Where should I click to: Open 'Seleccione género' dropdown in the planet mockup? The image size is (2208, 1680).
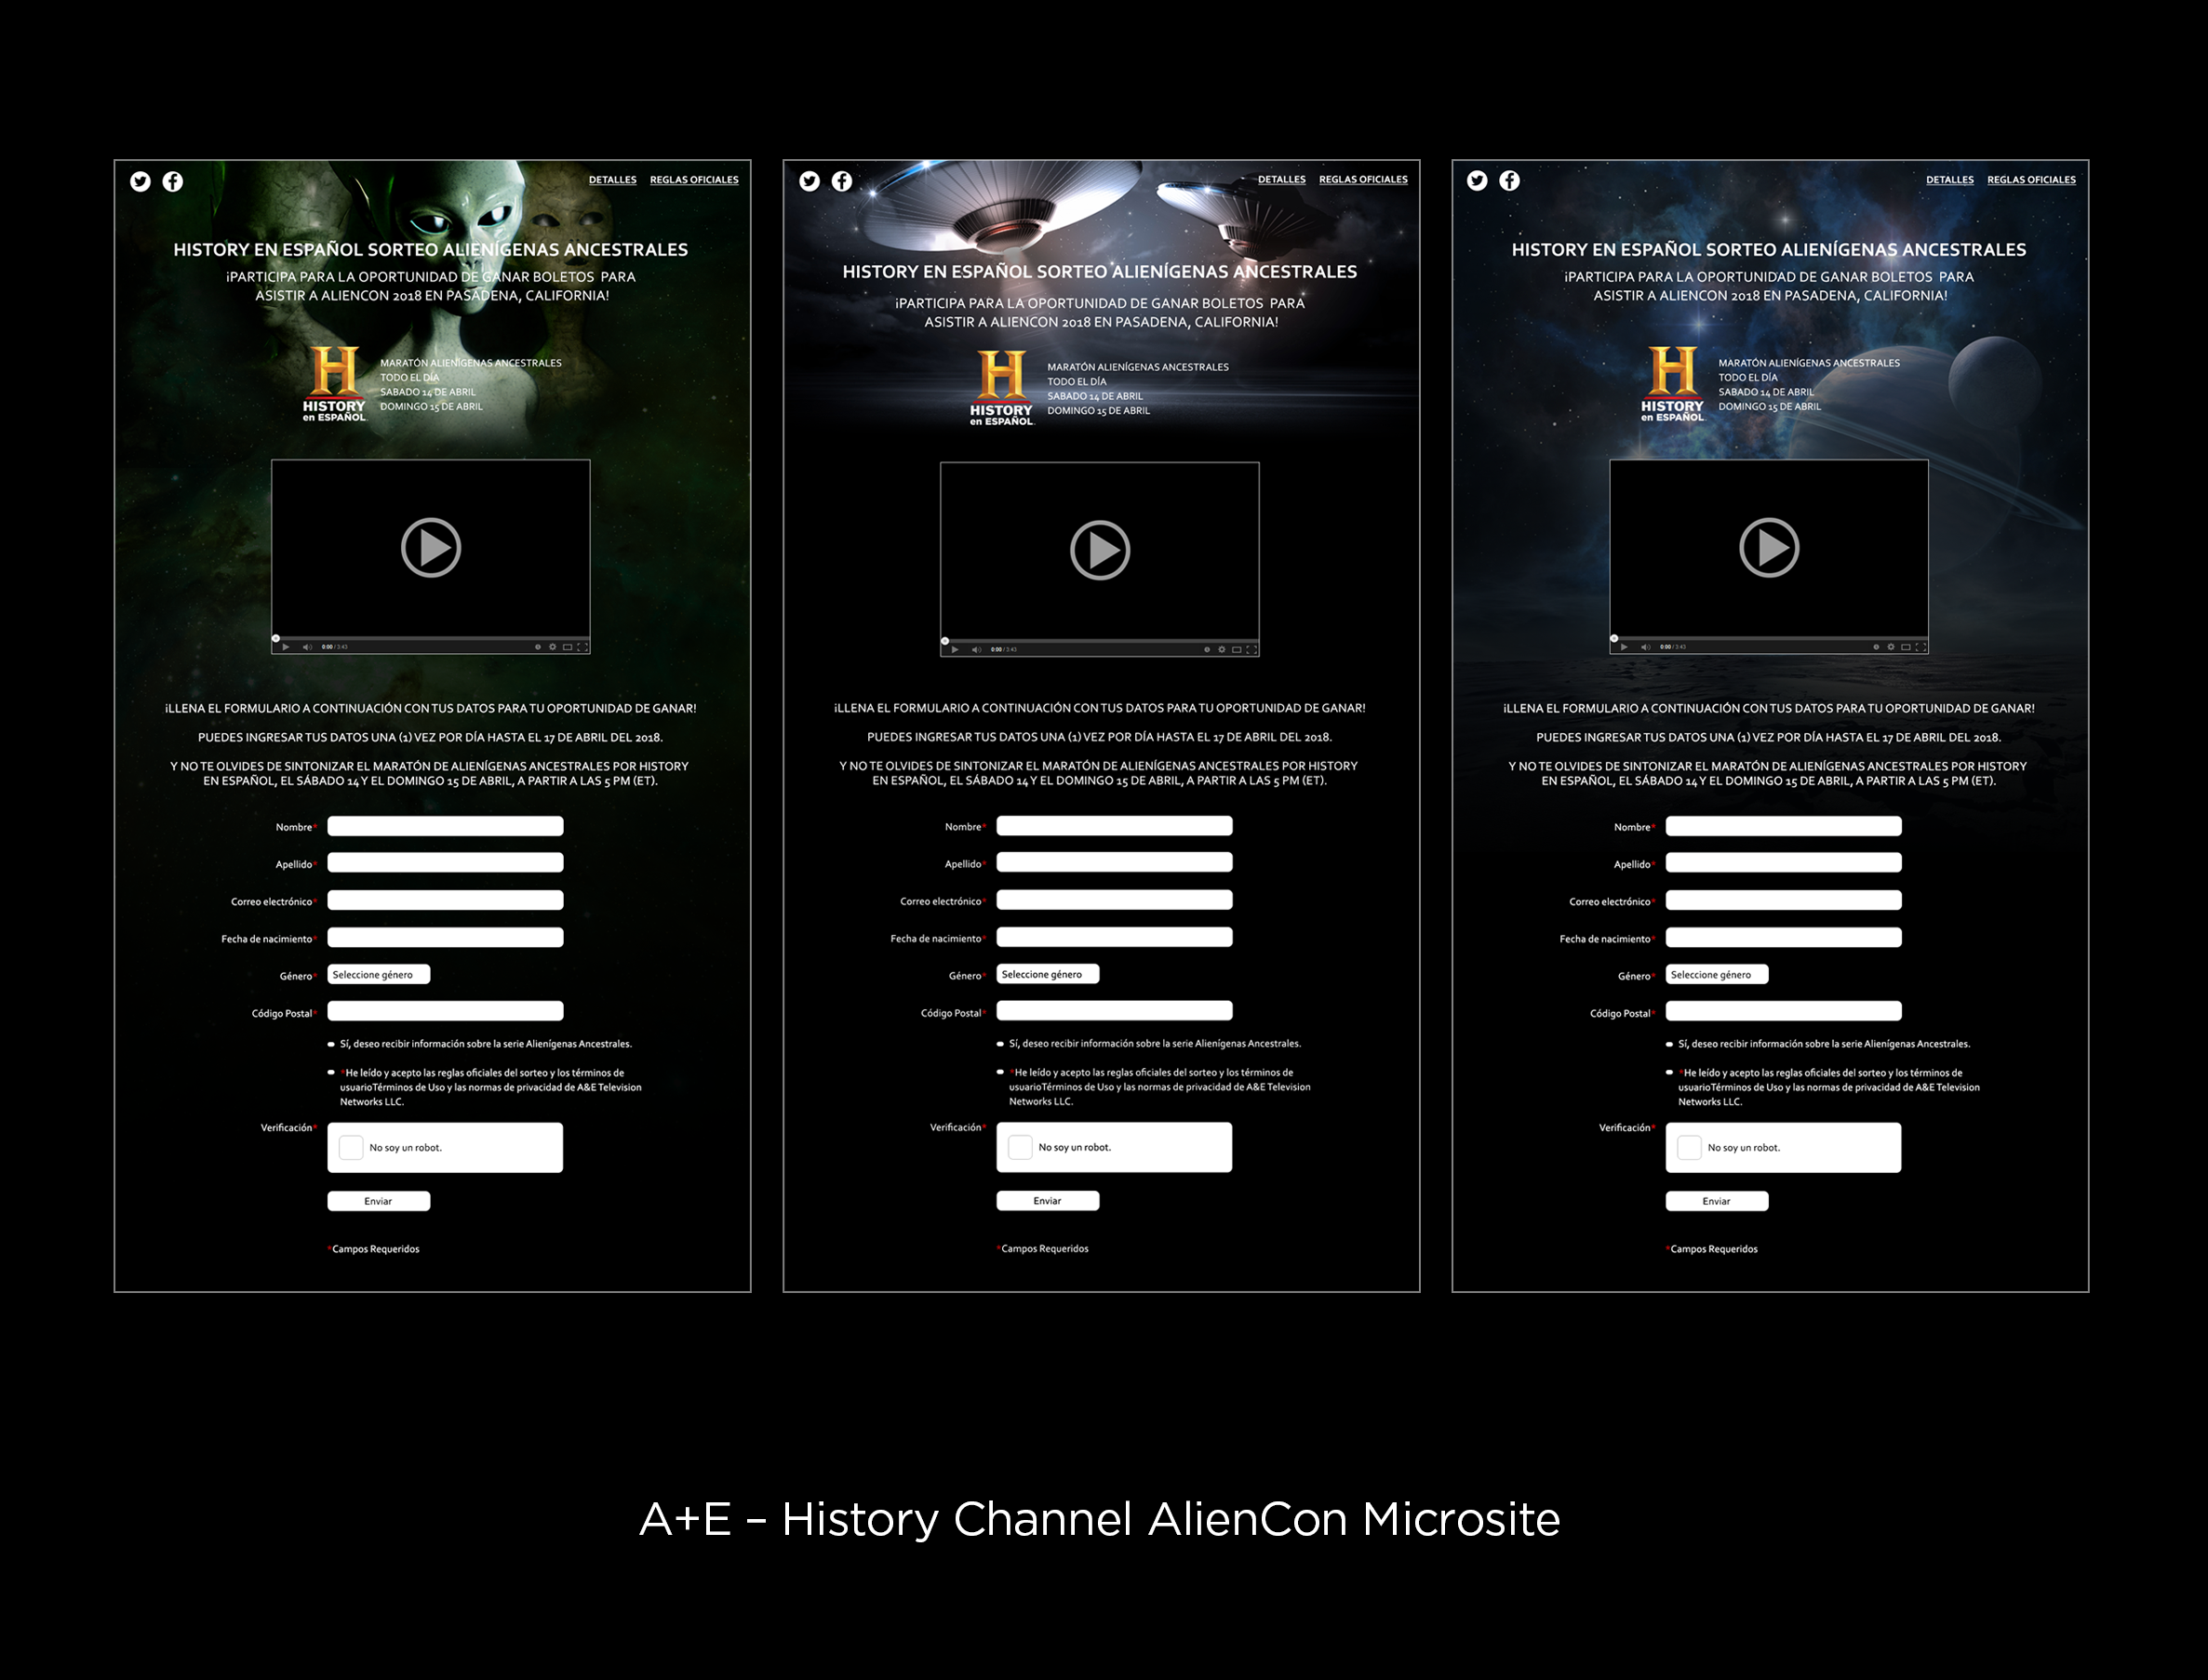(1717, 974)
